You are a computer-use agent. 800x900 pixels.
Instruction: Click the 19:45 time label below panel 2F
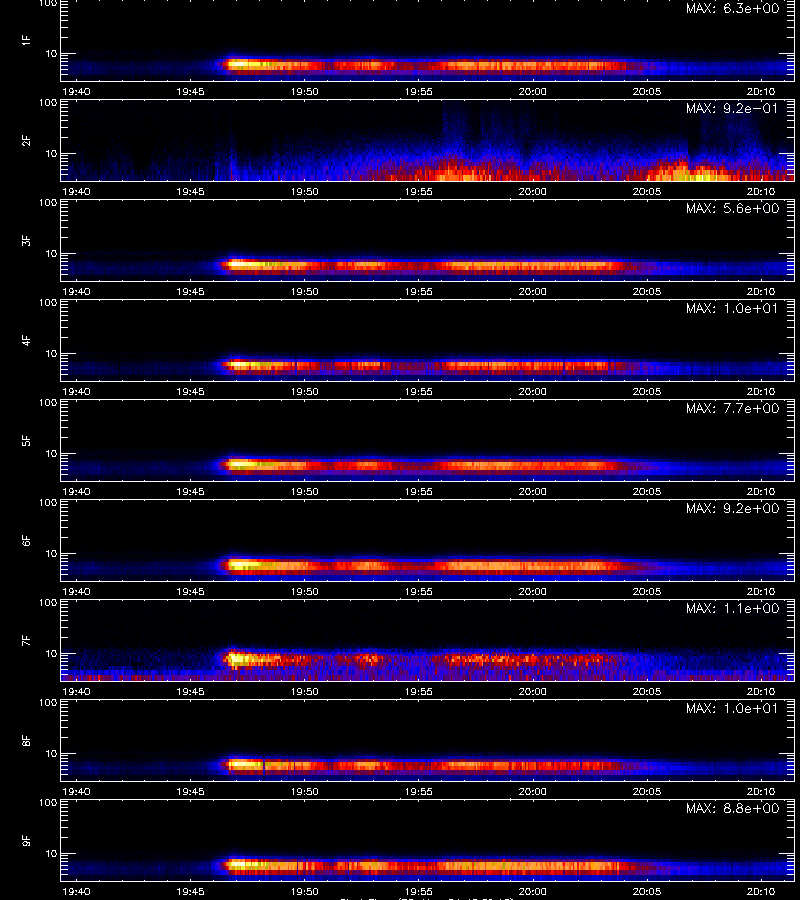[190, 191]
